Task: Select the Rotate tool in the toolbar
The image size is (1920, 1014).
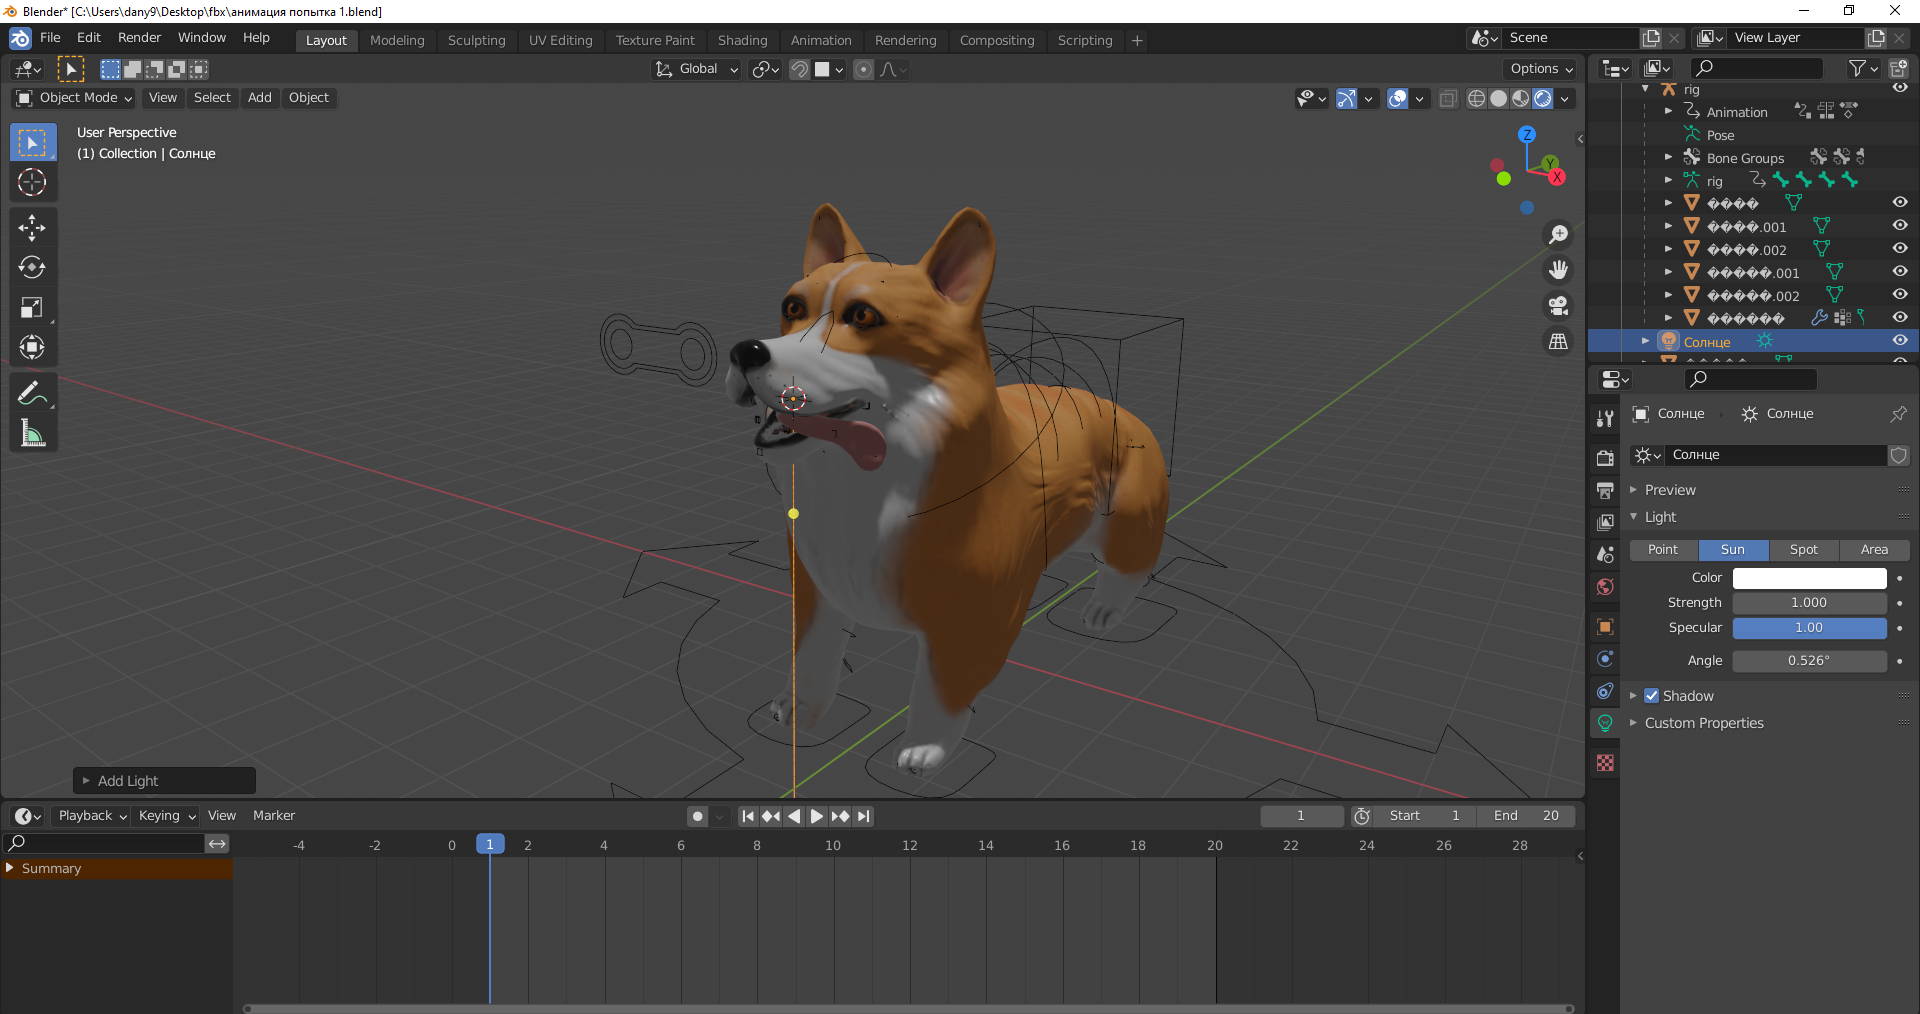Action: coord(33,267)
